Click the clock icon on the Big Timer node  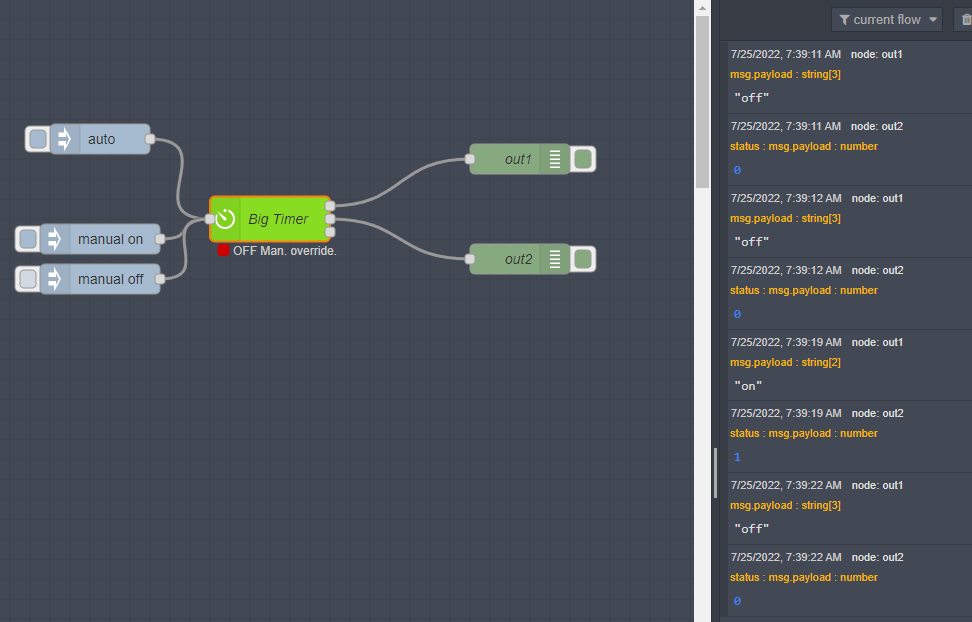pyautogui.click(x=226, y=219)
